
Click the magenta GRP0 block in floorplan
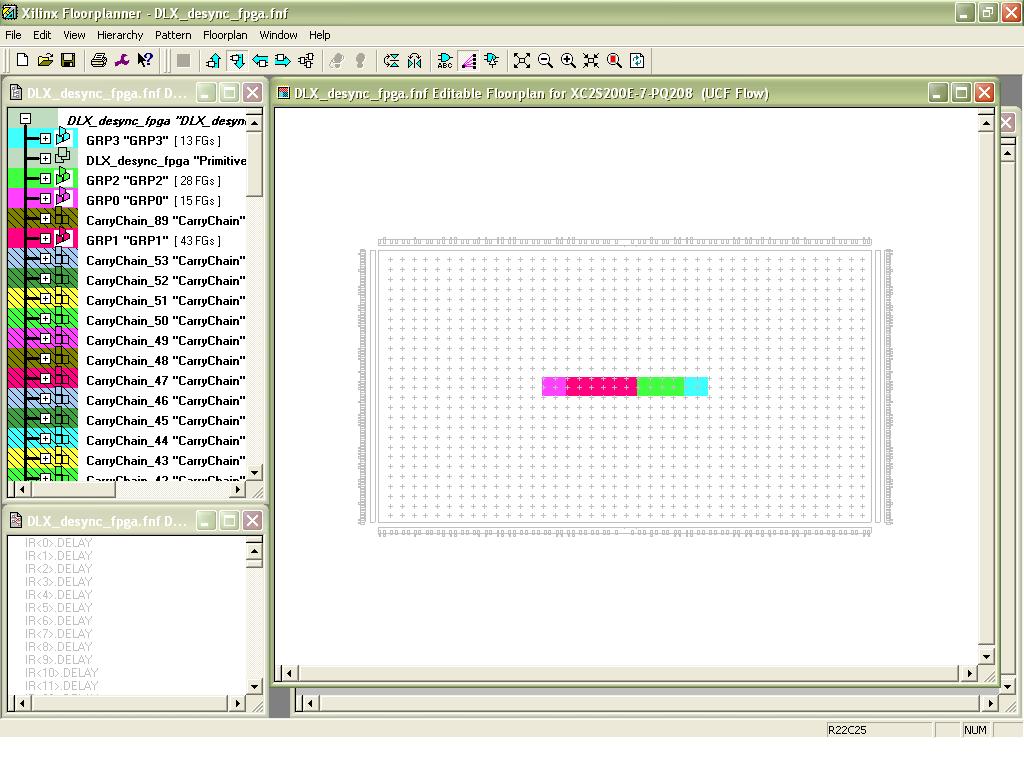(x=553, y=387)
